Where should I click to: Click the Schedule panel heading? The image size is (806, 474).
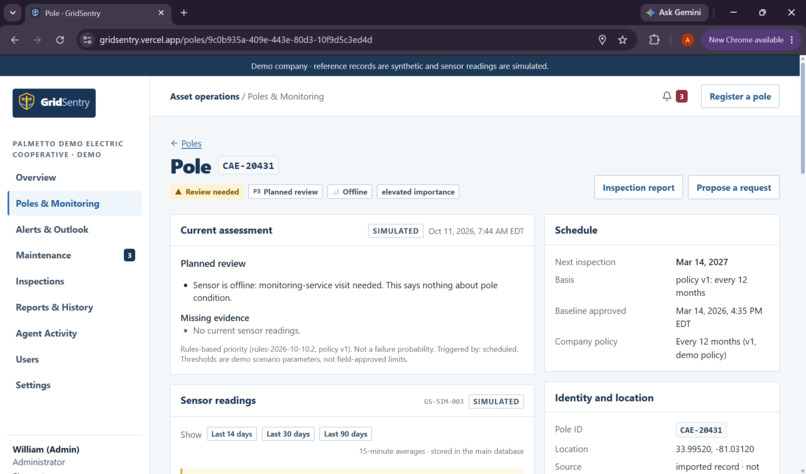[x=576, y=230]
